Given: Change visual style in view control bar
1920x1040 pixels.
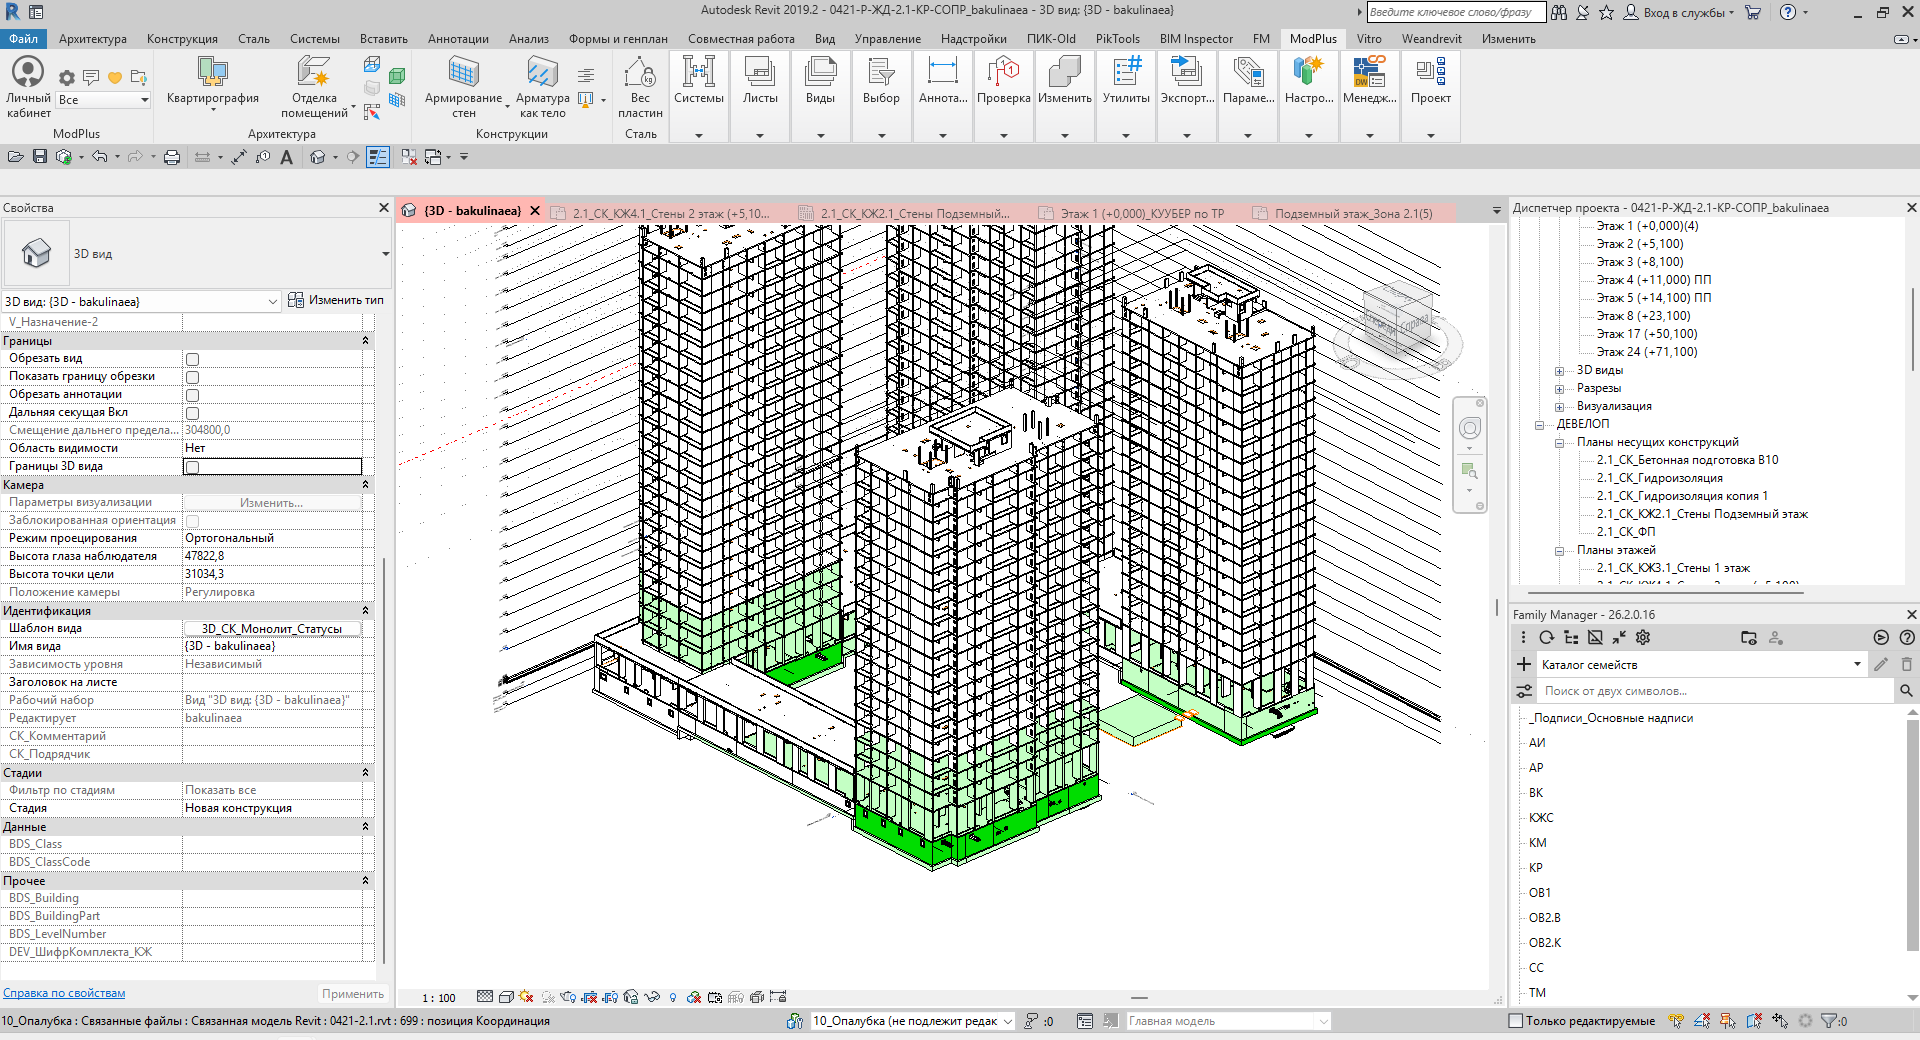Looking at the screenshot, I should pos(507,997).
